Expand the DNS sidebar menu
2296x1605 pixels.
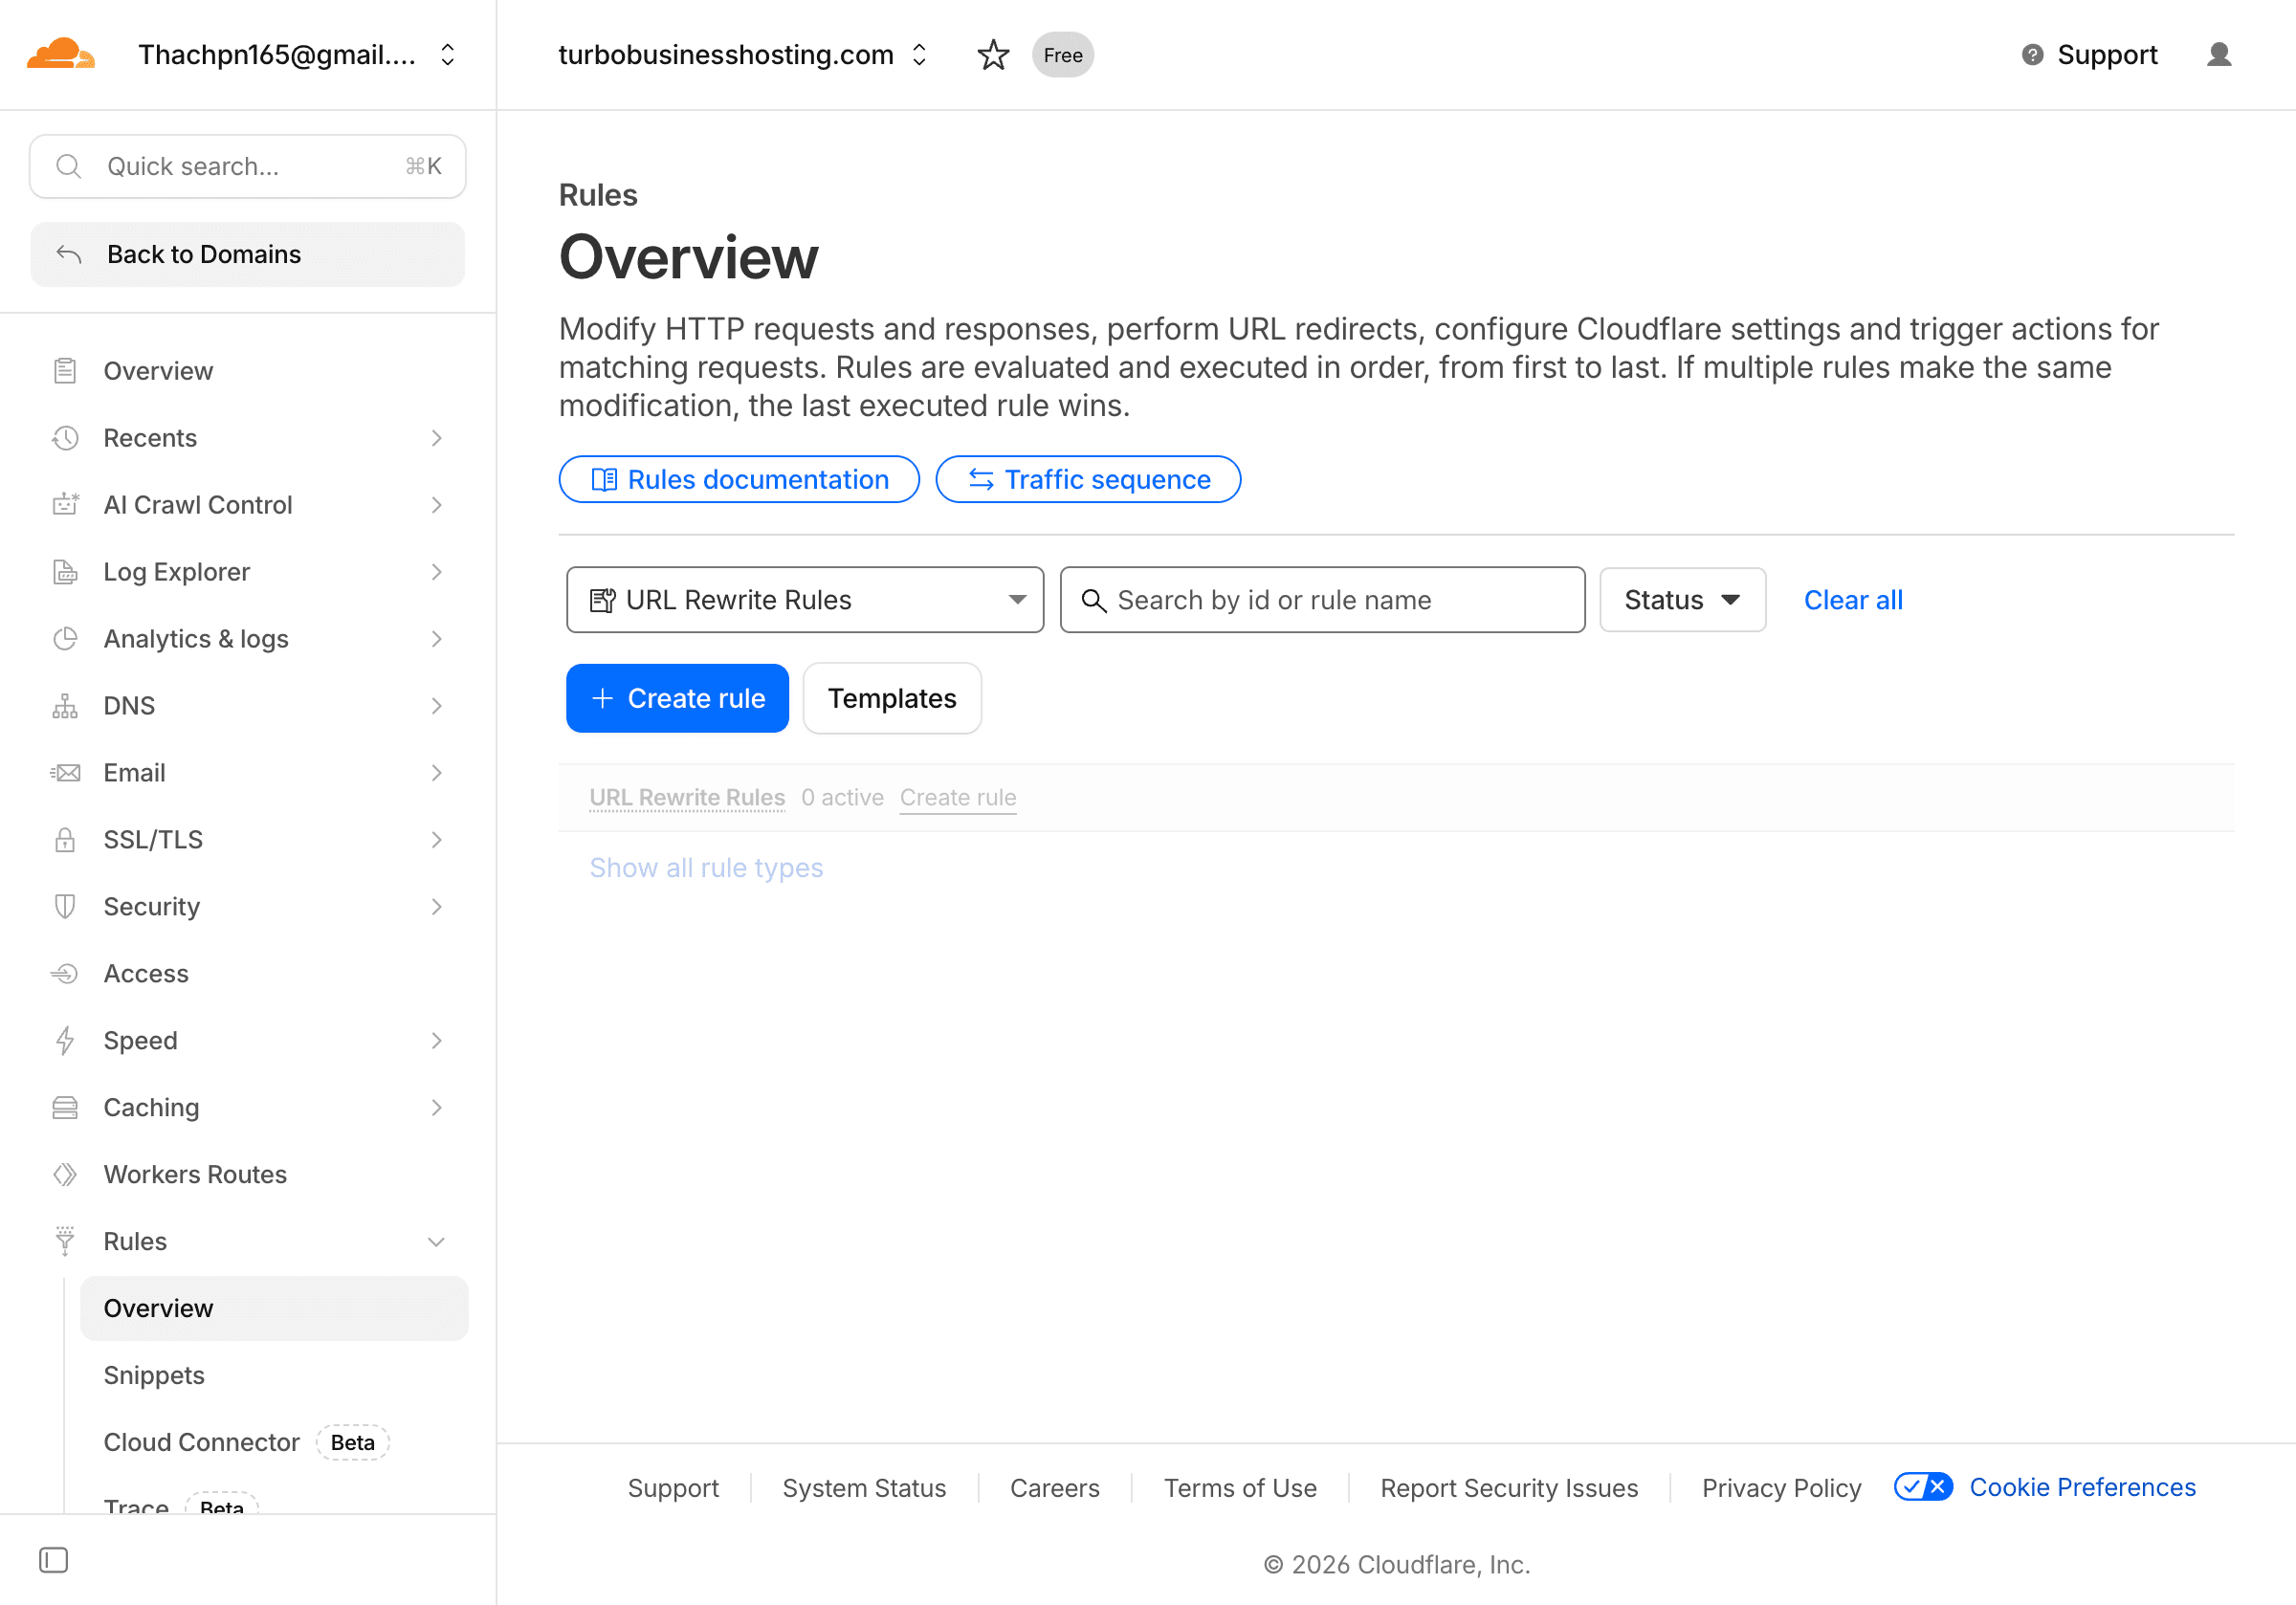click(x=436, y=706)
